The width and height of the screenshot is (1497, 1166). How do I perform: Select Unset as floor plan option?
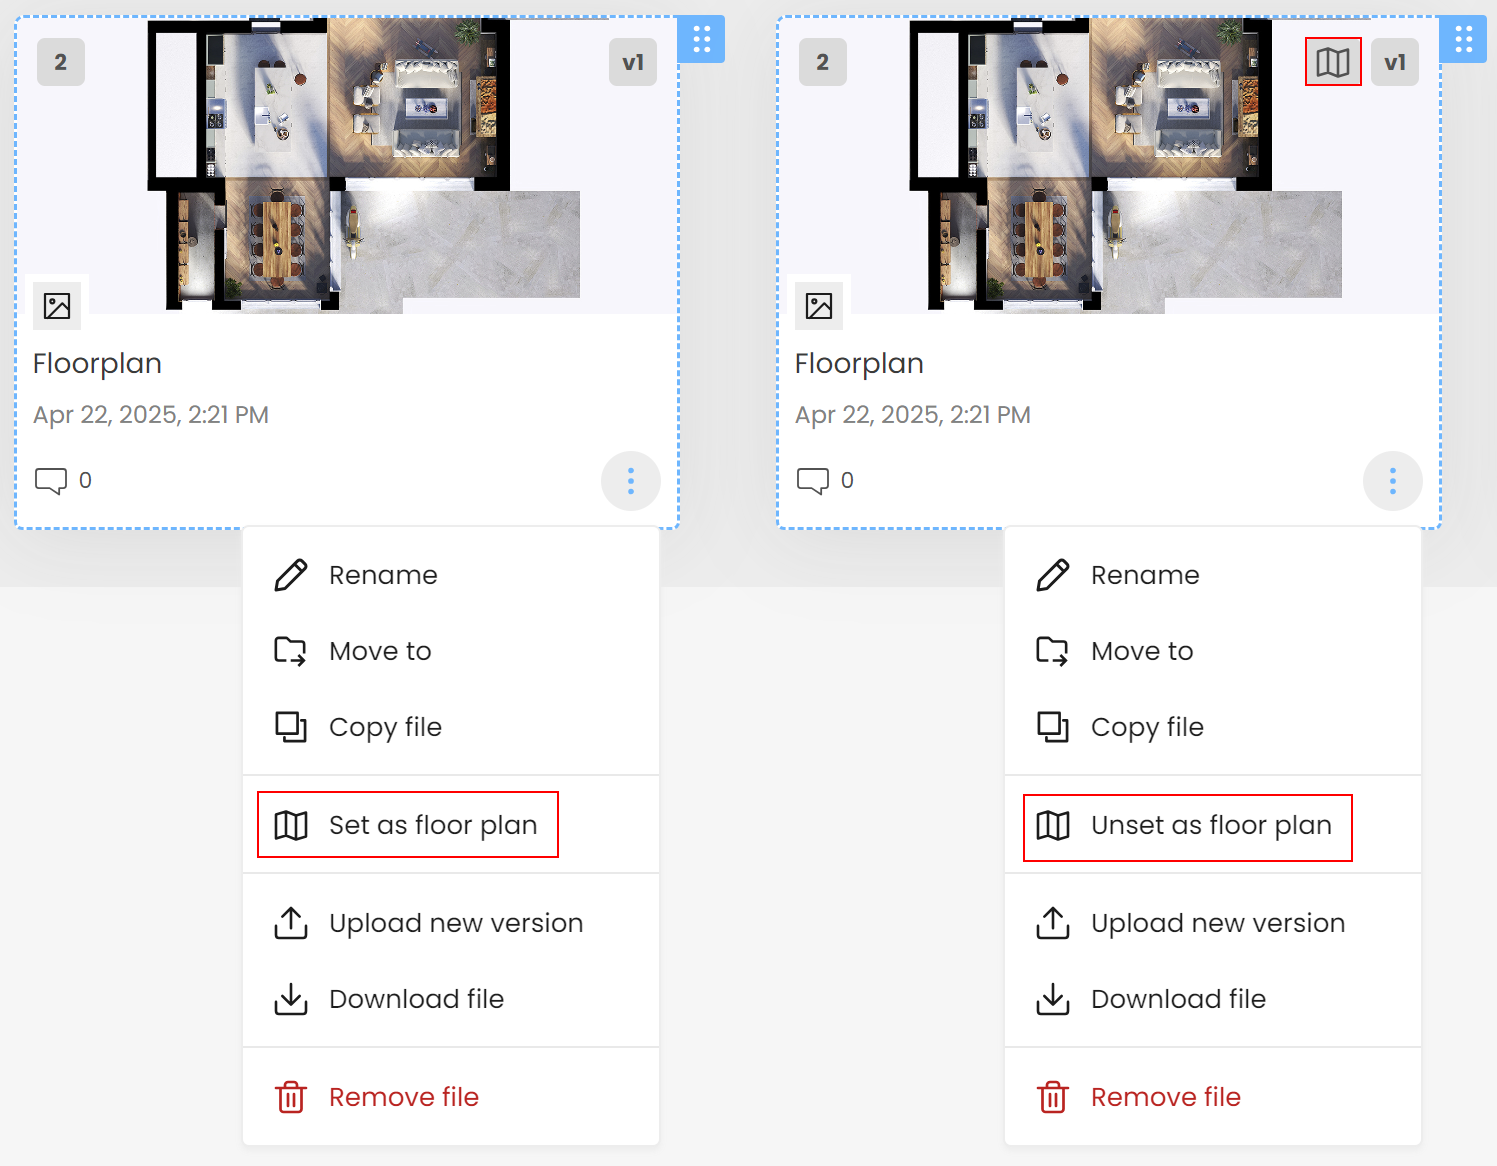pos(1213,825)
